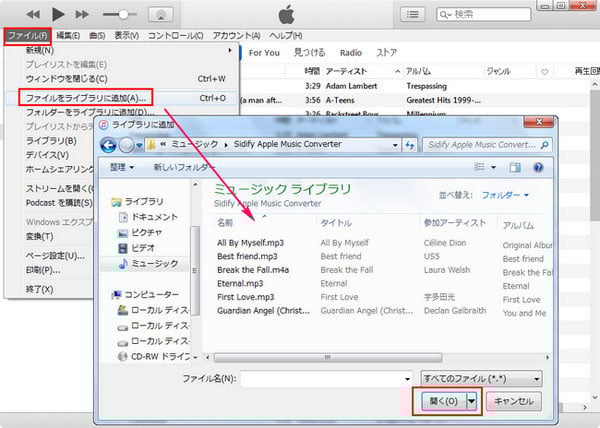Focus the iTunes 検索 search box
The image size is (600, 428).
[484, 15]
